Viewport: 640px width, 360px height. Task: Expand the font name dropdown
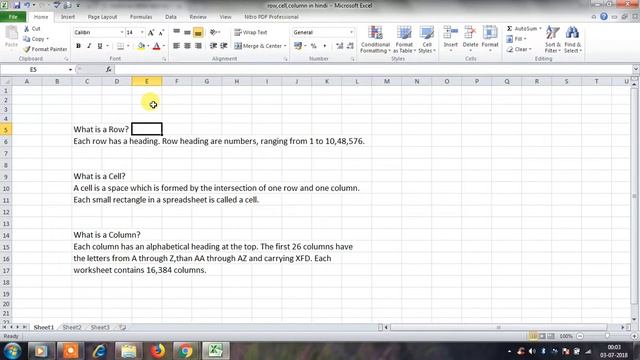point(122,32)
